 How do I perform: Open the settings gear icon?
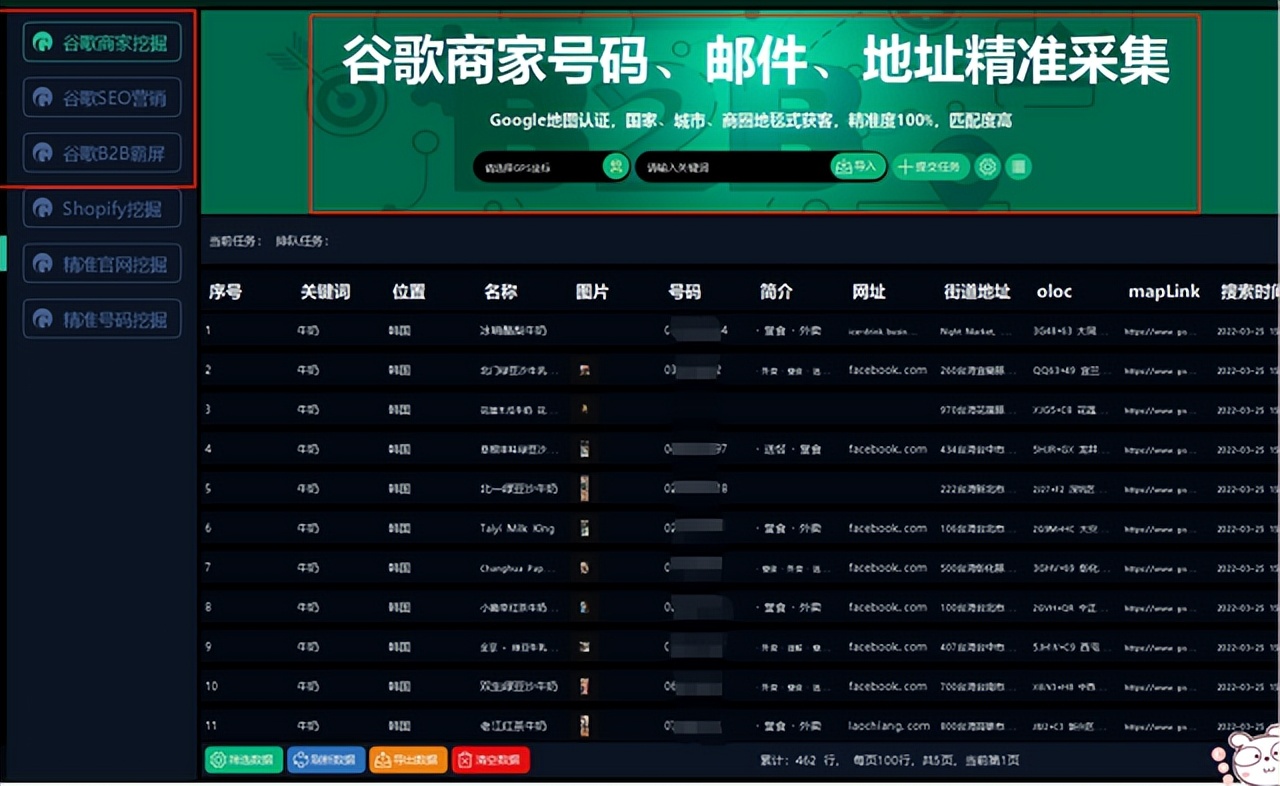coord(987,167)
